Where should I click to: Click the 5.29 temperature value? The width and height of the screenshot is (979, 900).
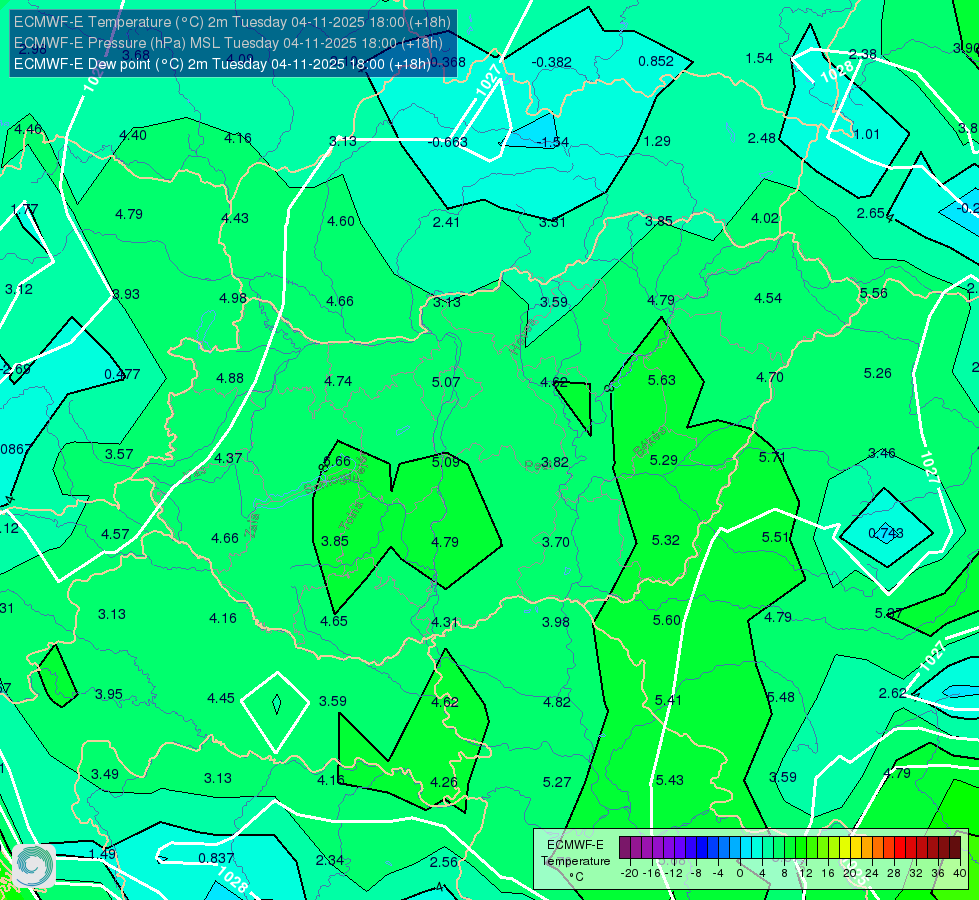[664, 460]
